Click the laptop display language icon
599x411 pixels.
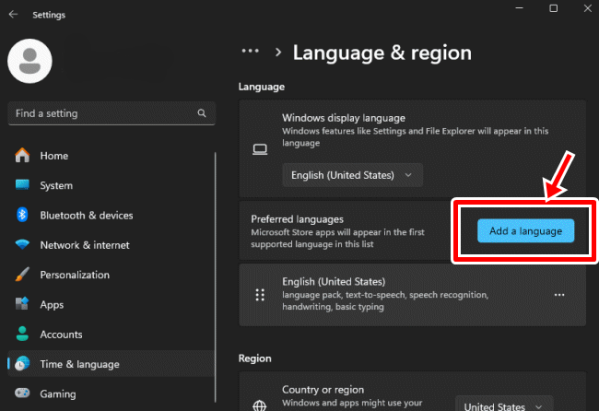260,149
